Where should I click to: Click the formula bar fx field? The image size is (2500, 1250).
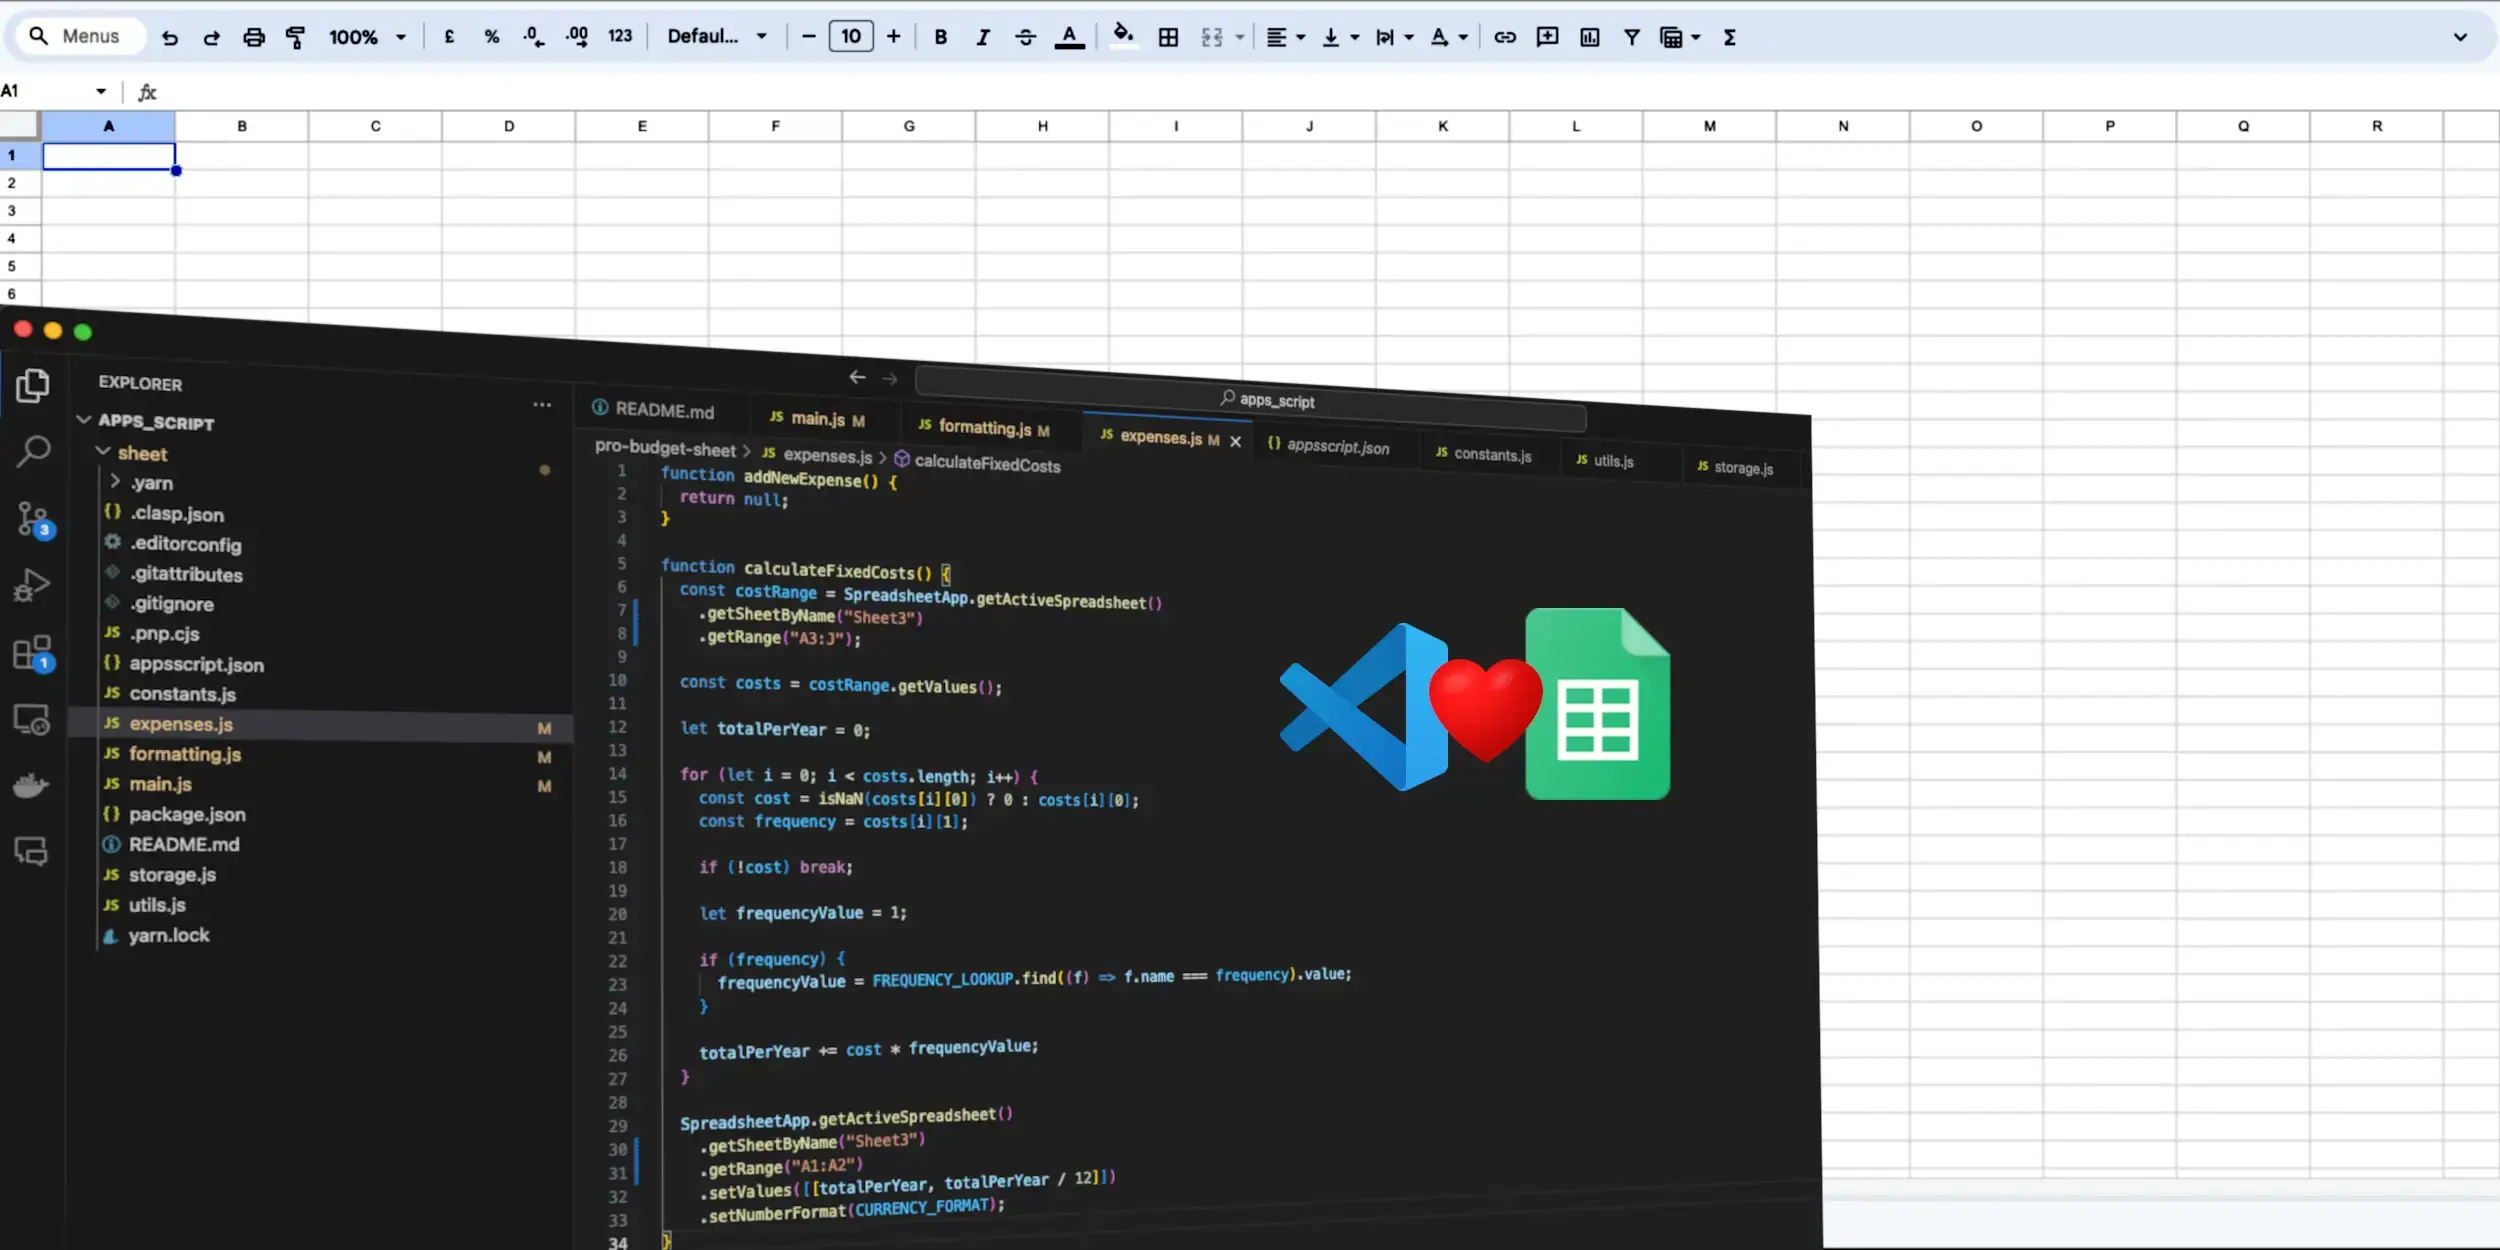pyautogui.click(x=147, y=91)
